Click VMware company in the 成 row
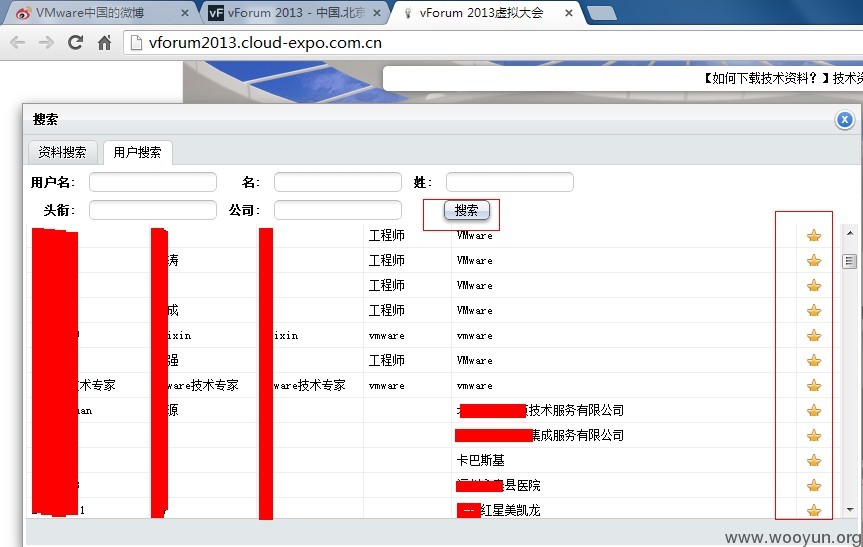The width and height of the screenshot is (863, 547). [474, 311]
